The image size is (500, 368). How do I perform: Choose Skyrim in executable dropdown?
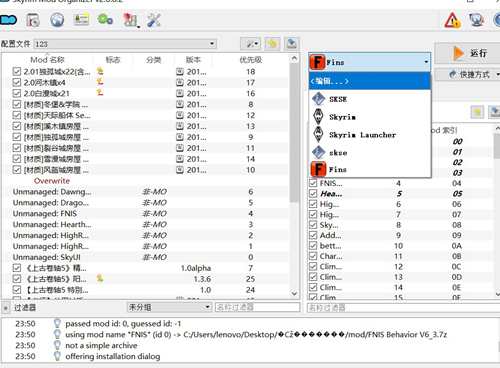pos(370,117)
